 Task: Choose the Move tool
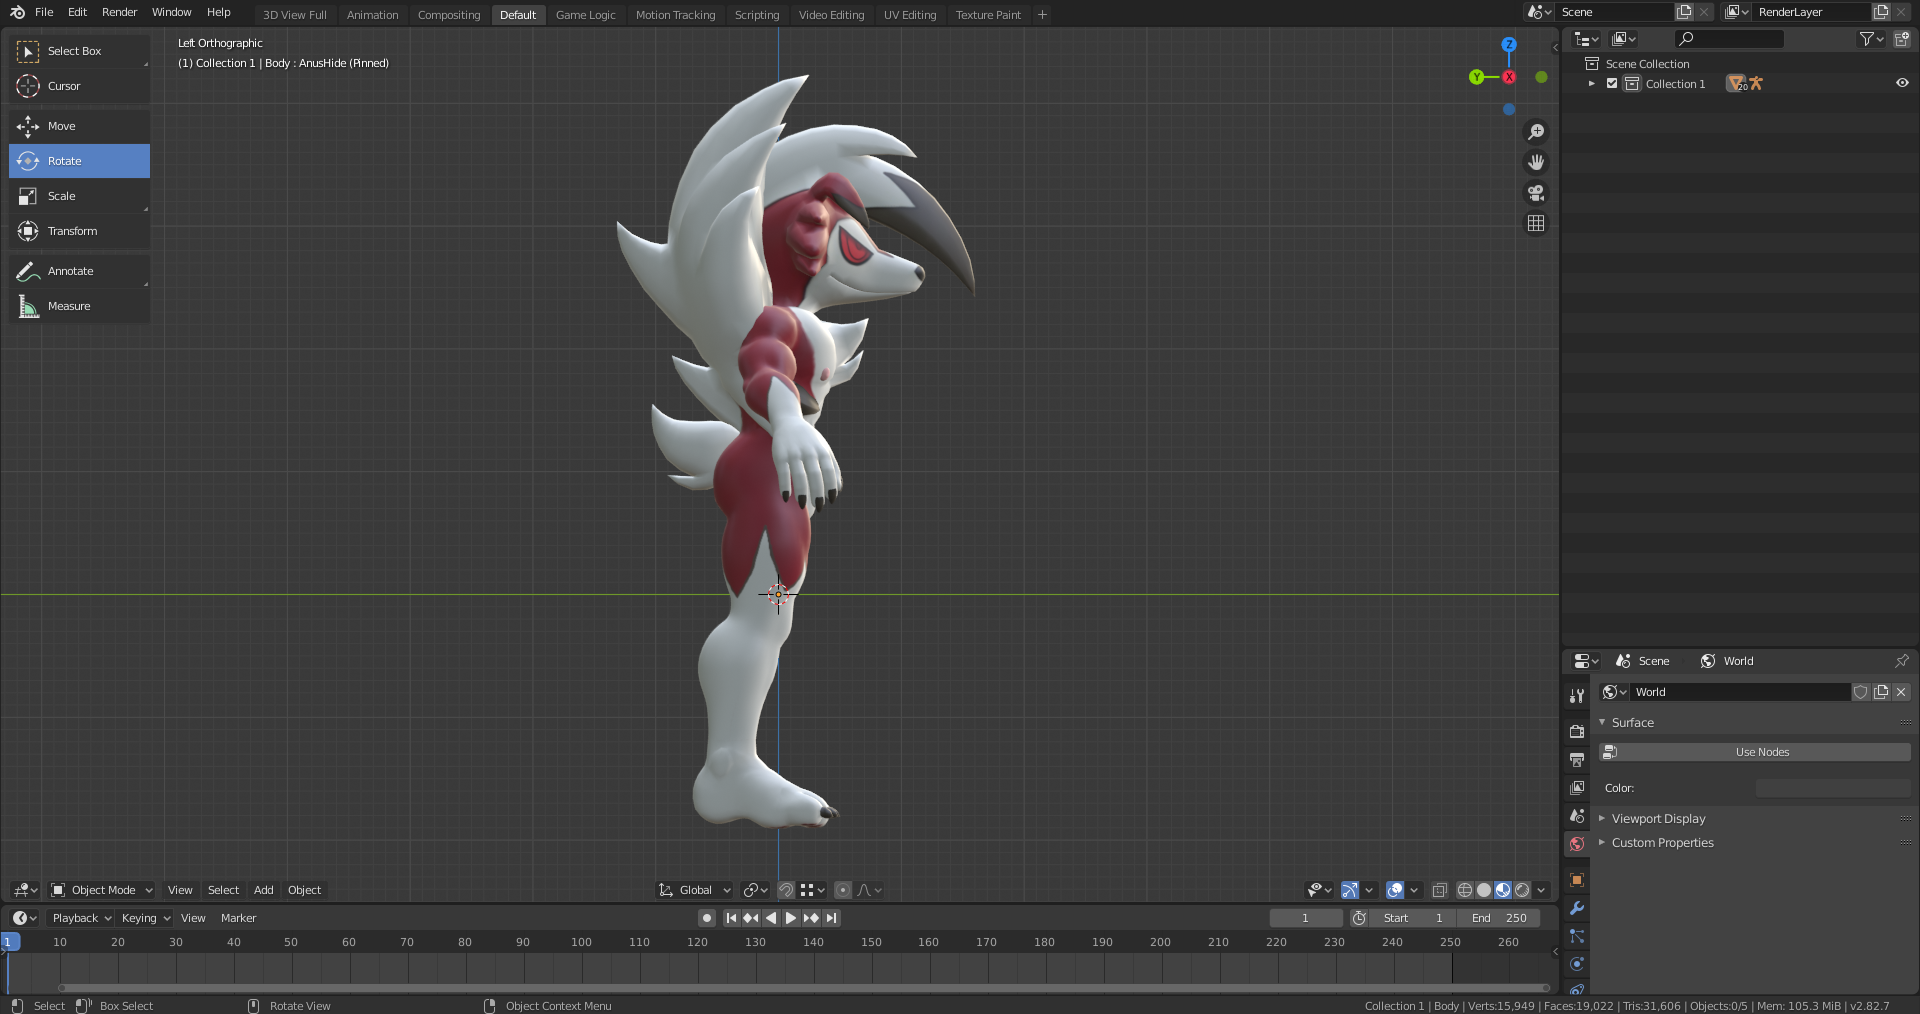[79, 126]
